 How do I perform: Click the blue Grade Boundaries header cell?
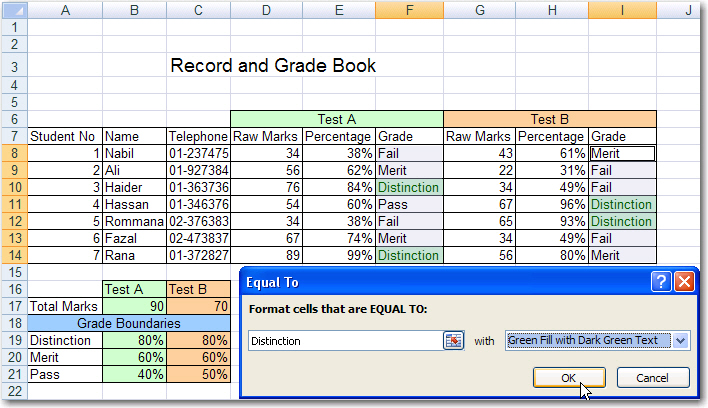(129, 323)
